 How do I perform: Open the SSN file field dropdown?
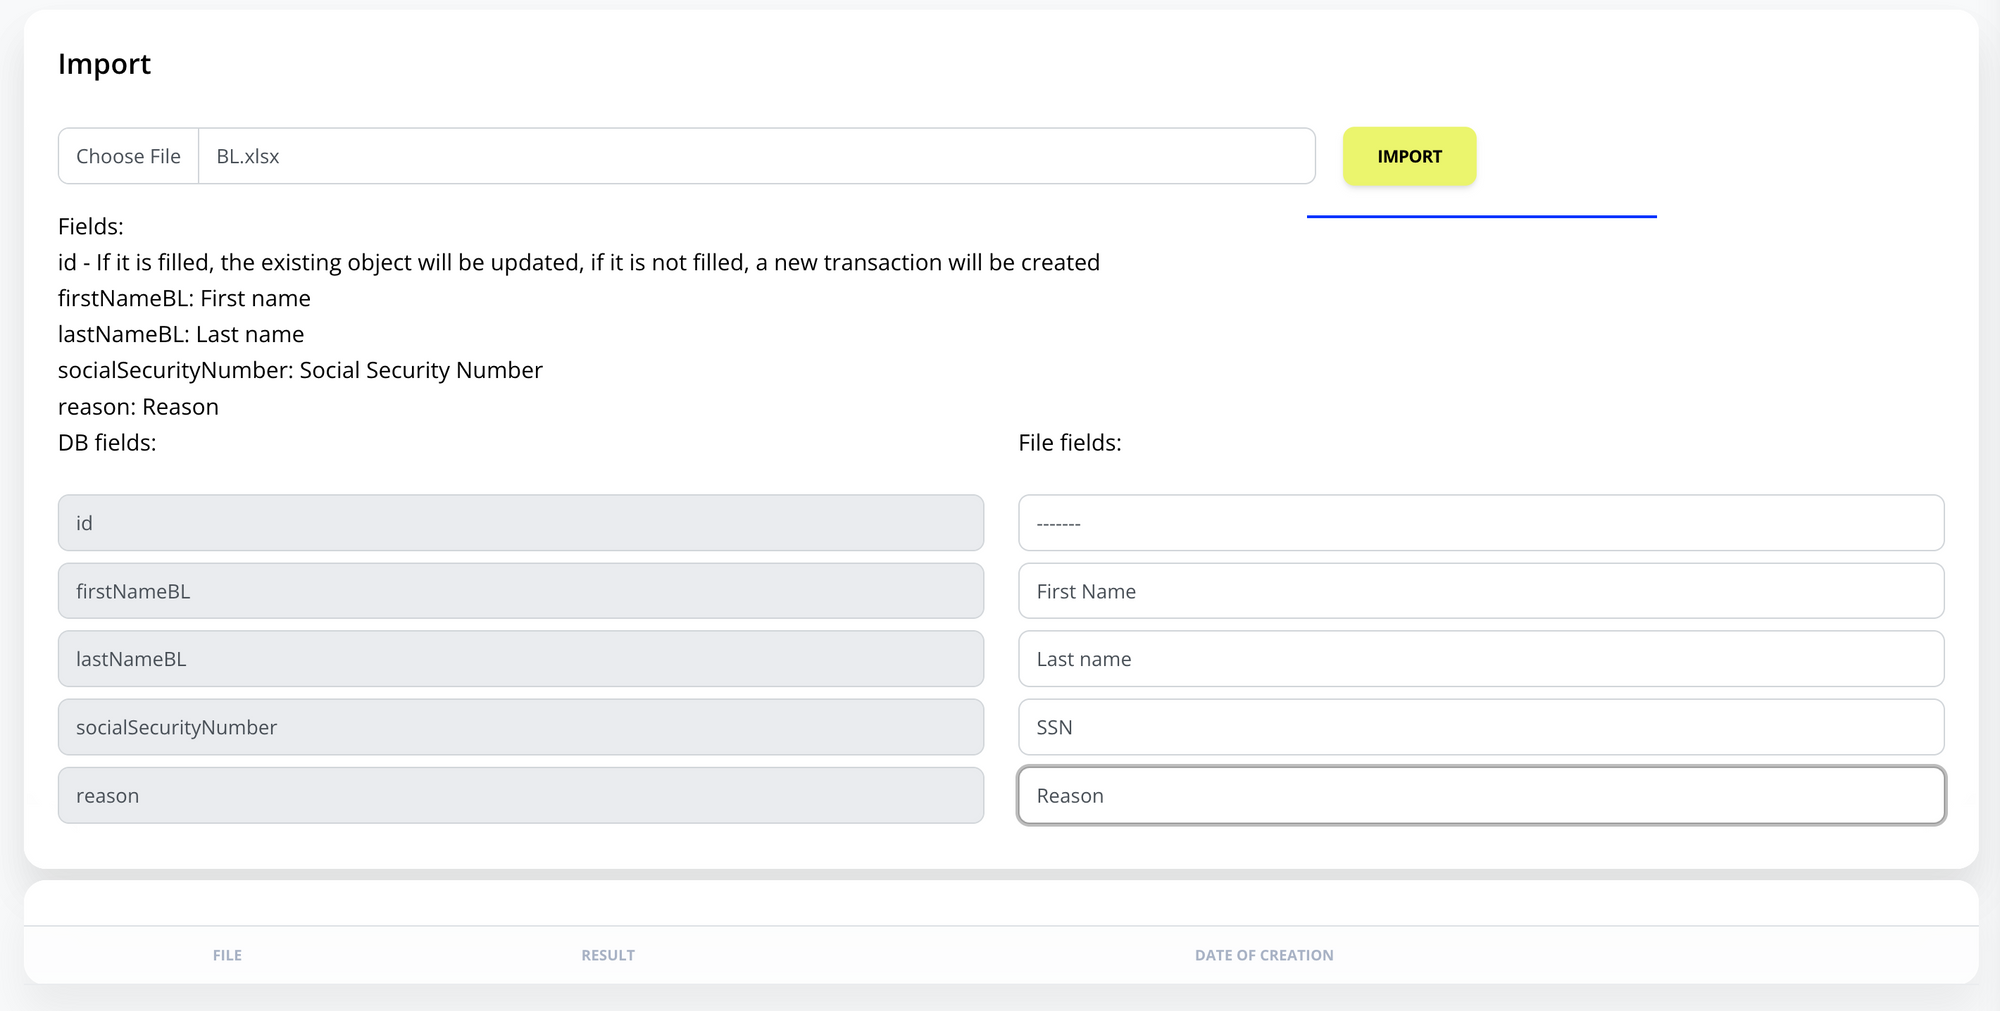pyautogui.click(x=1480, y=727)
